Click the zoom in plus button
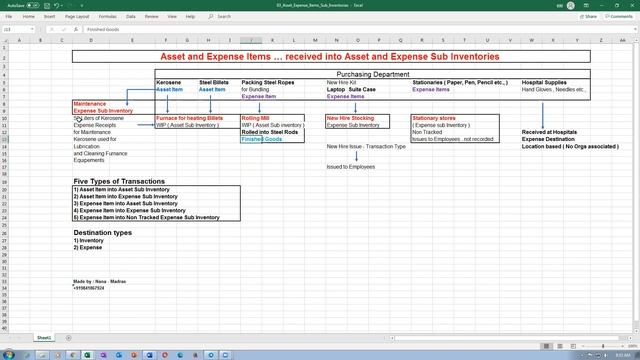 coord(622,346)
